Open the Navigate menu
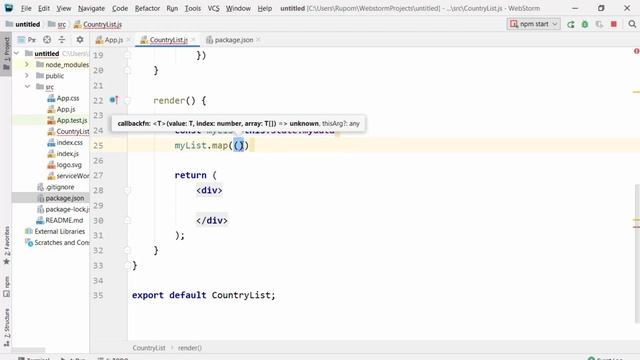Image resolution: width=640 pixels, height=360 pixels. click(91, 8)
